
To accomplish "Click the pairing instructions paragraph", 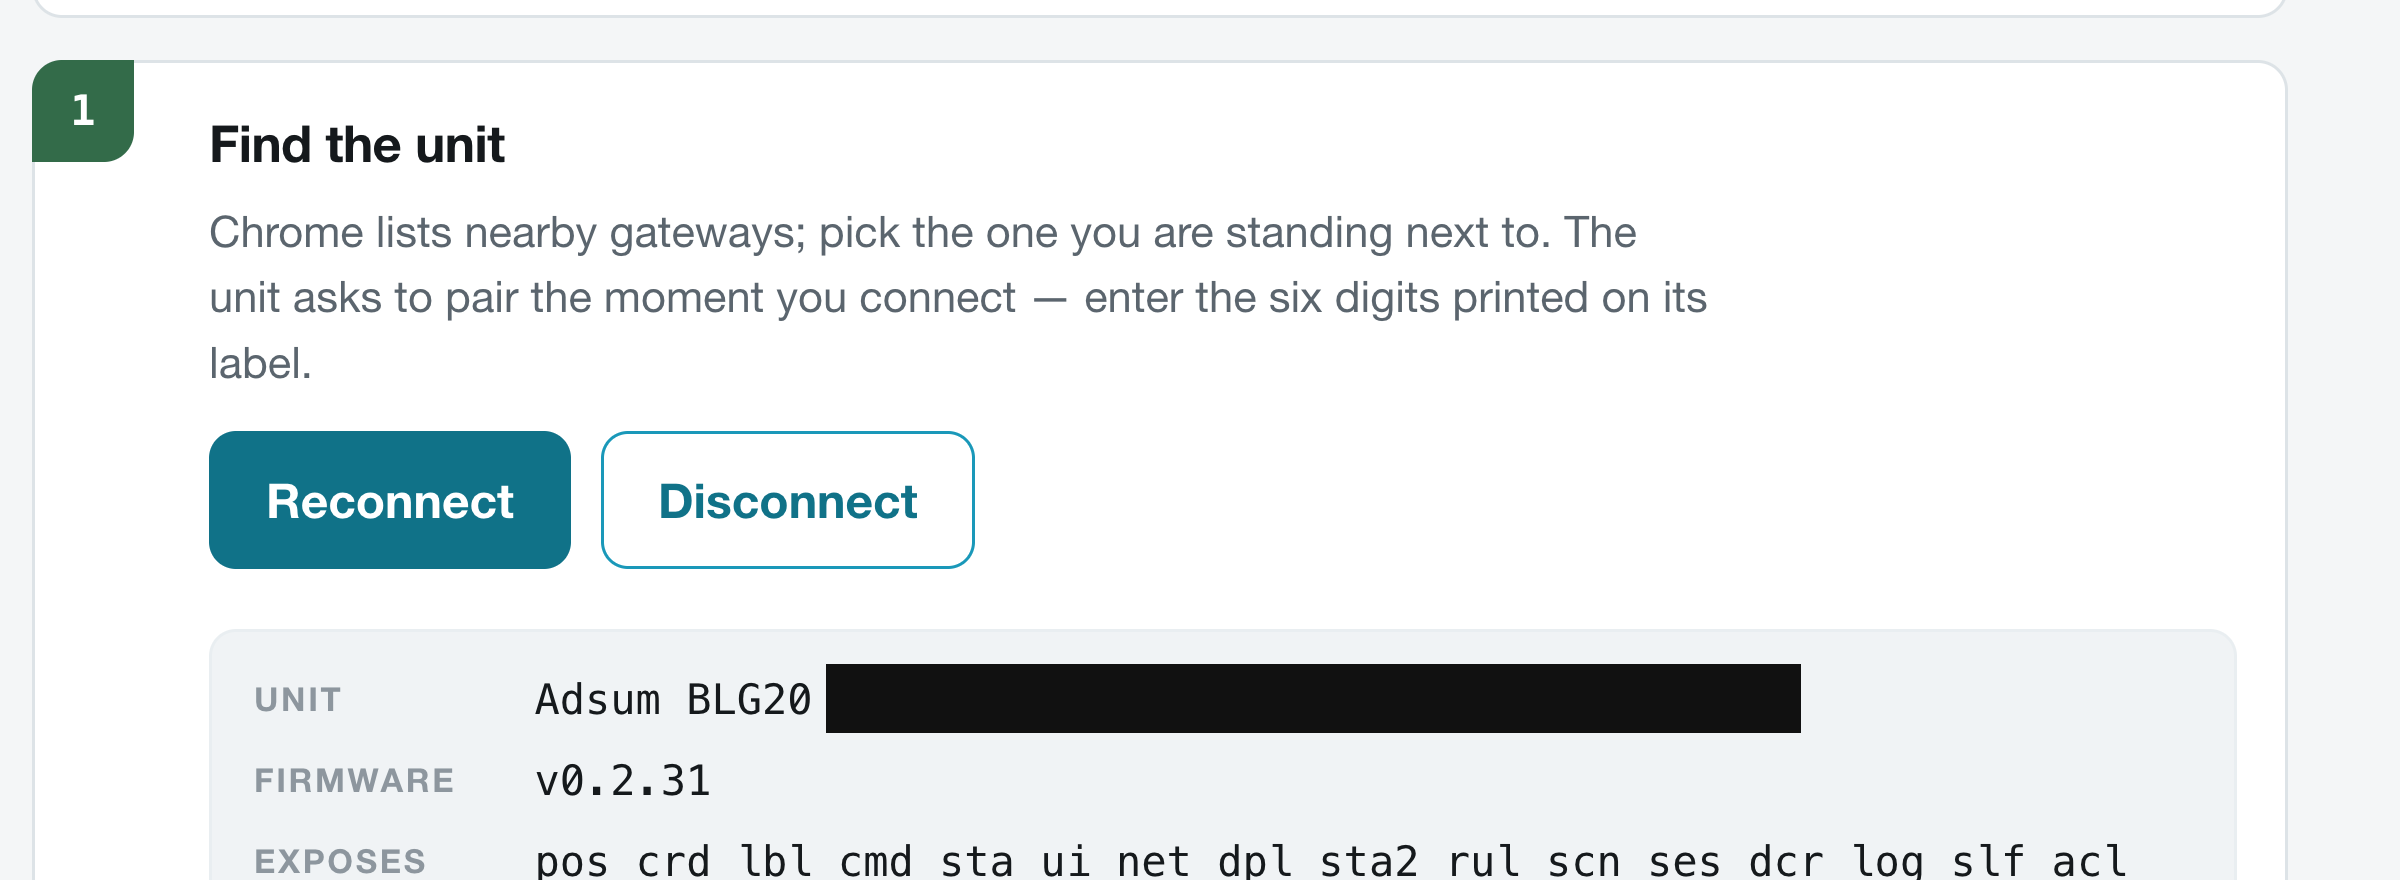I will pos(958,298).
